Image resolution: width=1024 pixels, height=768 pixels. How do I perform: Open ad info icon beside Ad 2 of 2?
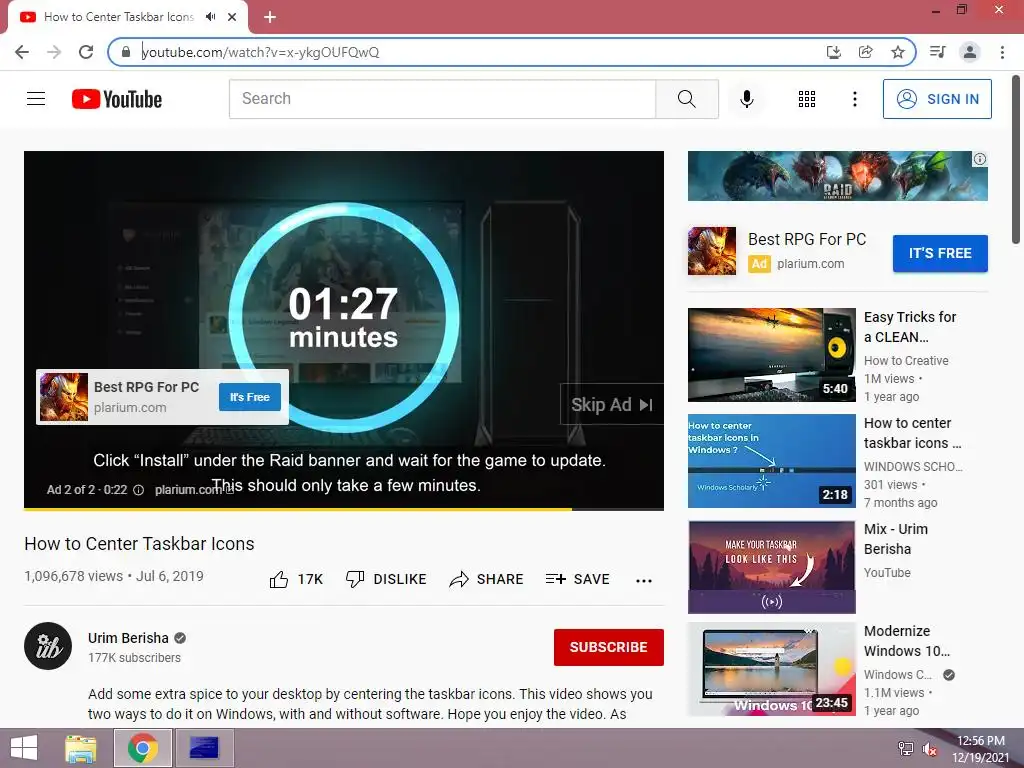pyautogui.click(x=138, y=490)
